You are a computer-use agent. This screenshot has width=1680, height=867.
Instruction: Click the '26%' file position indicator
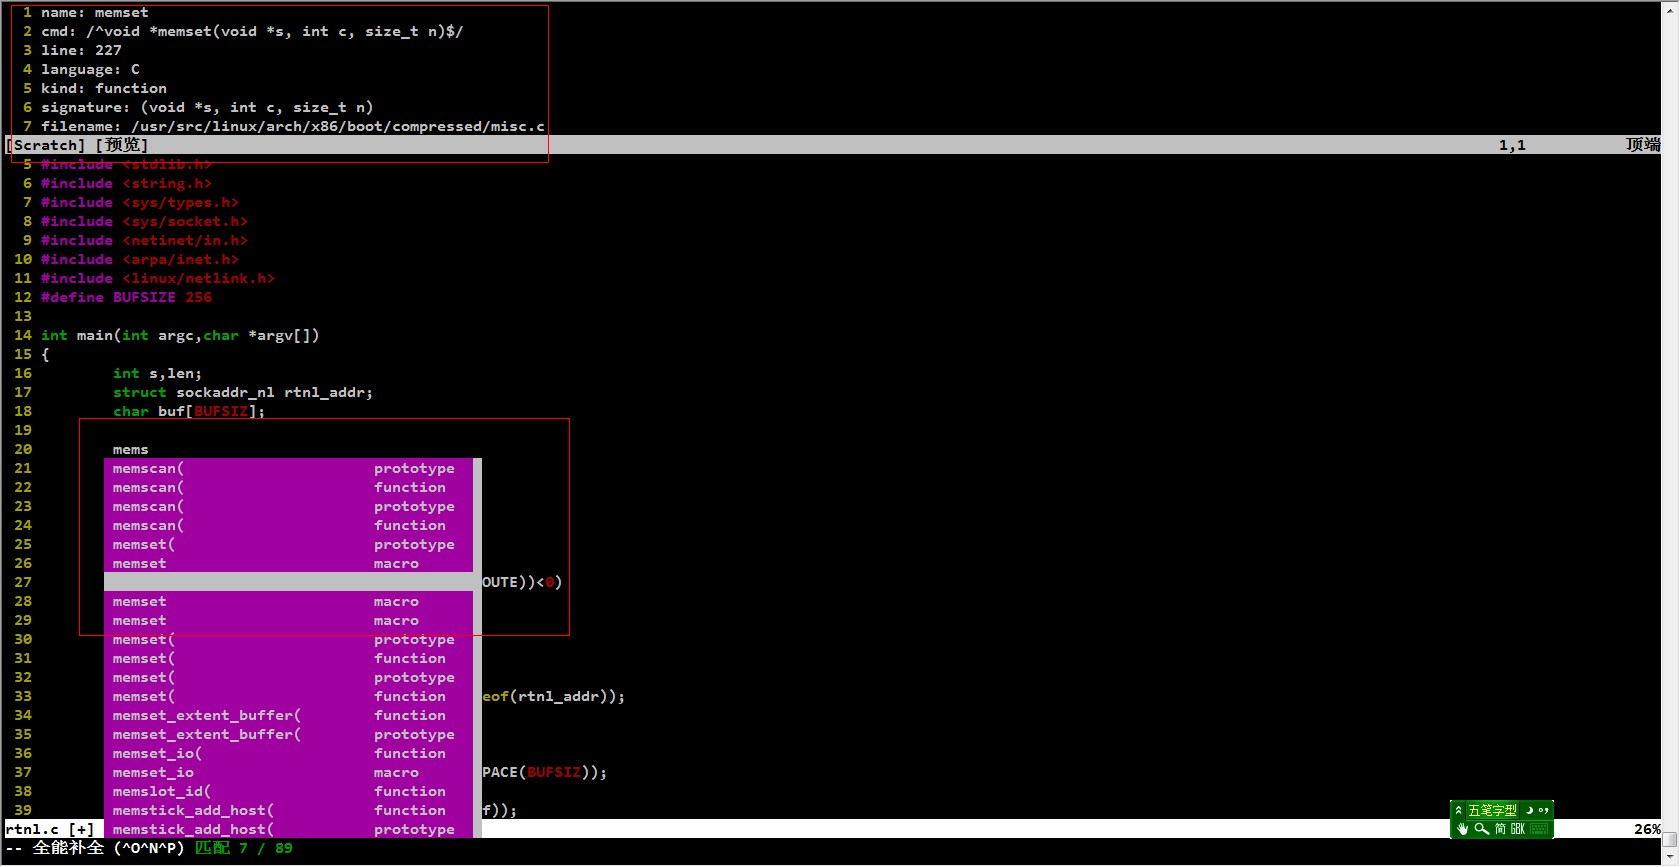coord(1647,829)
